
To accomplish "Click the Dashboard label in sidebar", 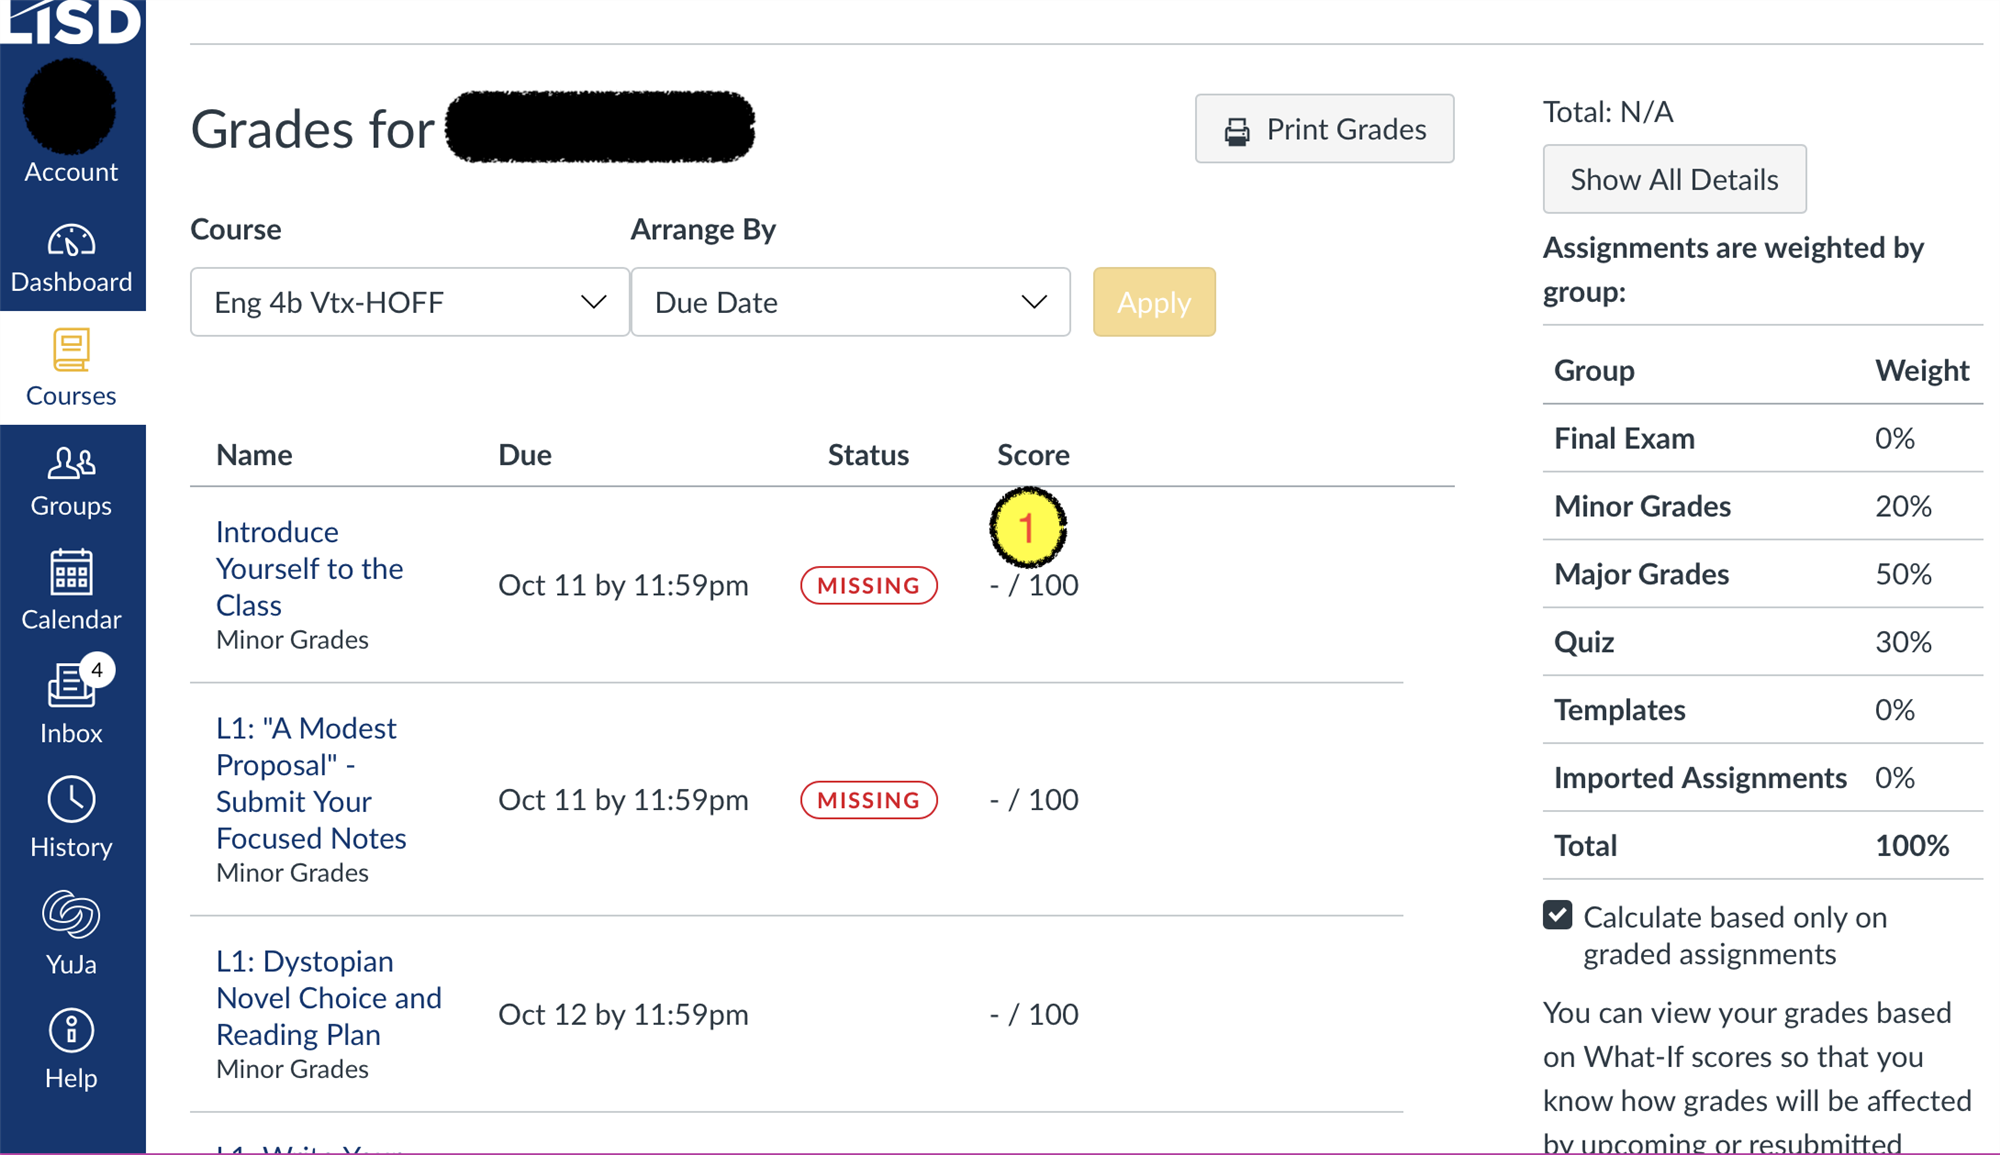I will [71, 282].
